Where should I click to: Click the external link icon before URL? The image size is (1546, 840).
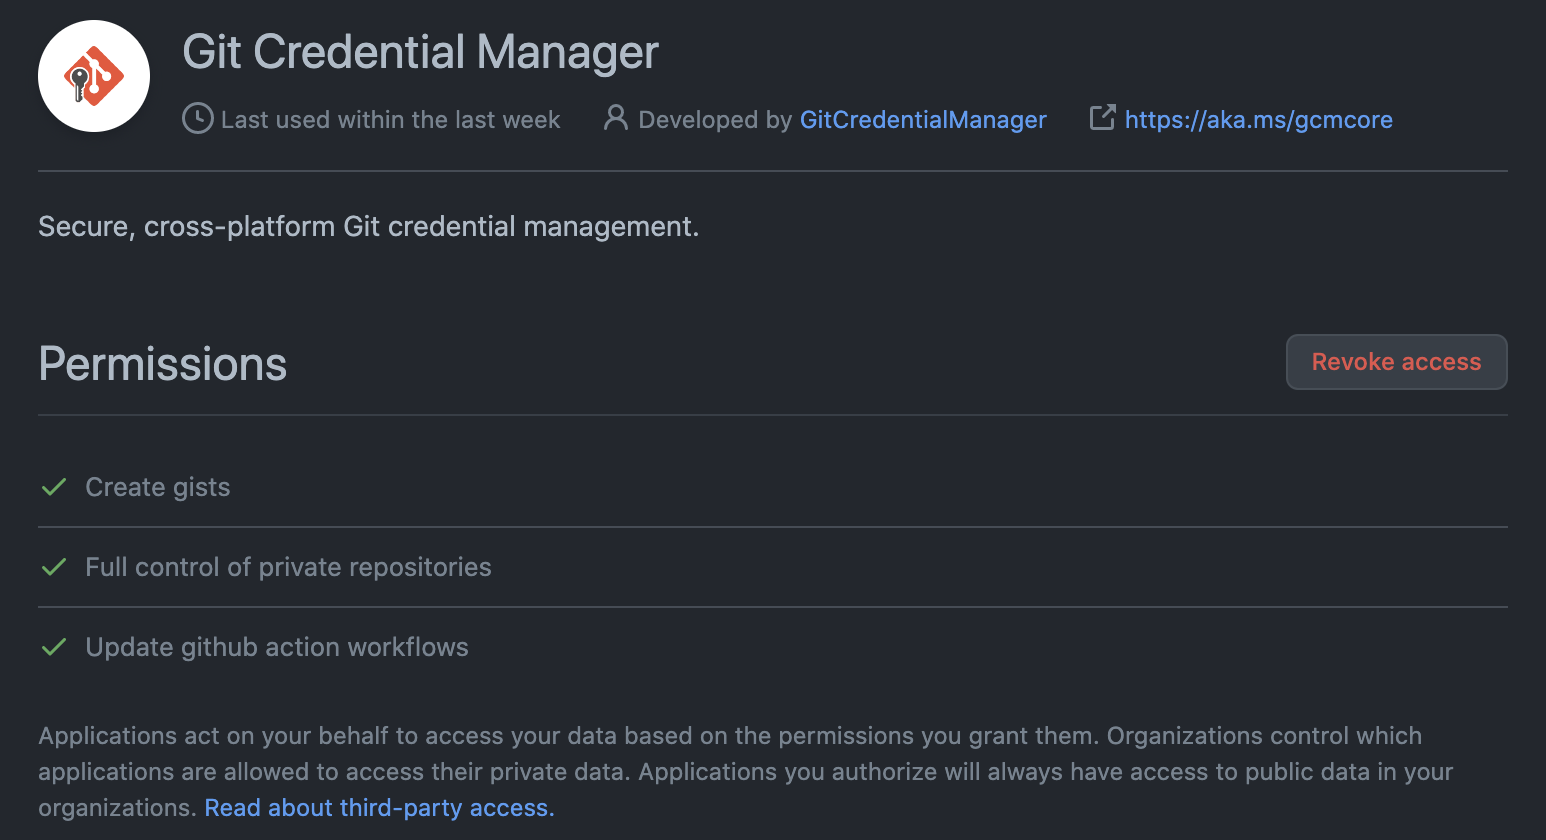pos(1102,118)
